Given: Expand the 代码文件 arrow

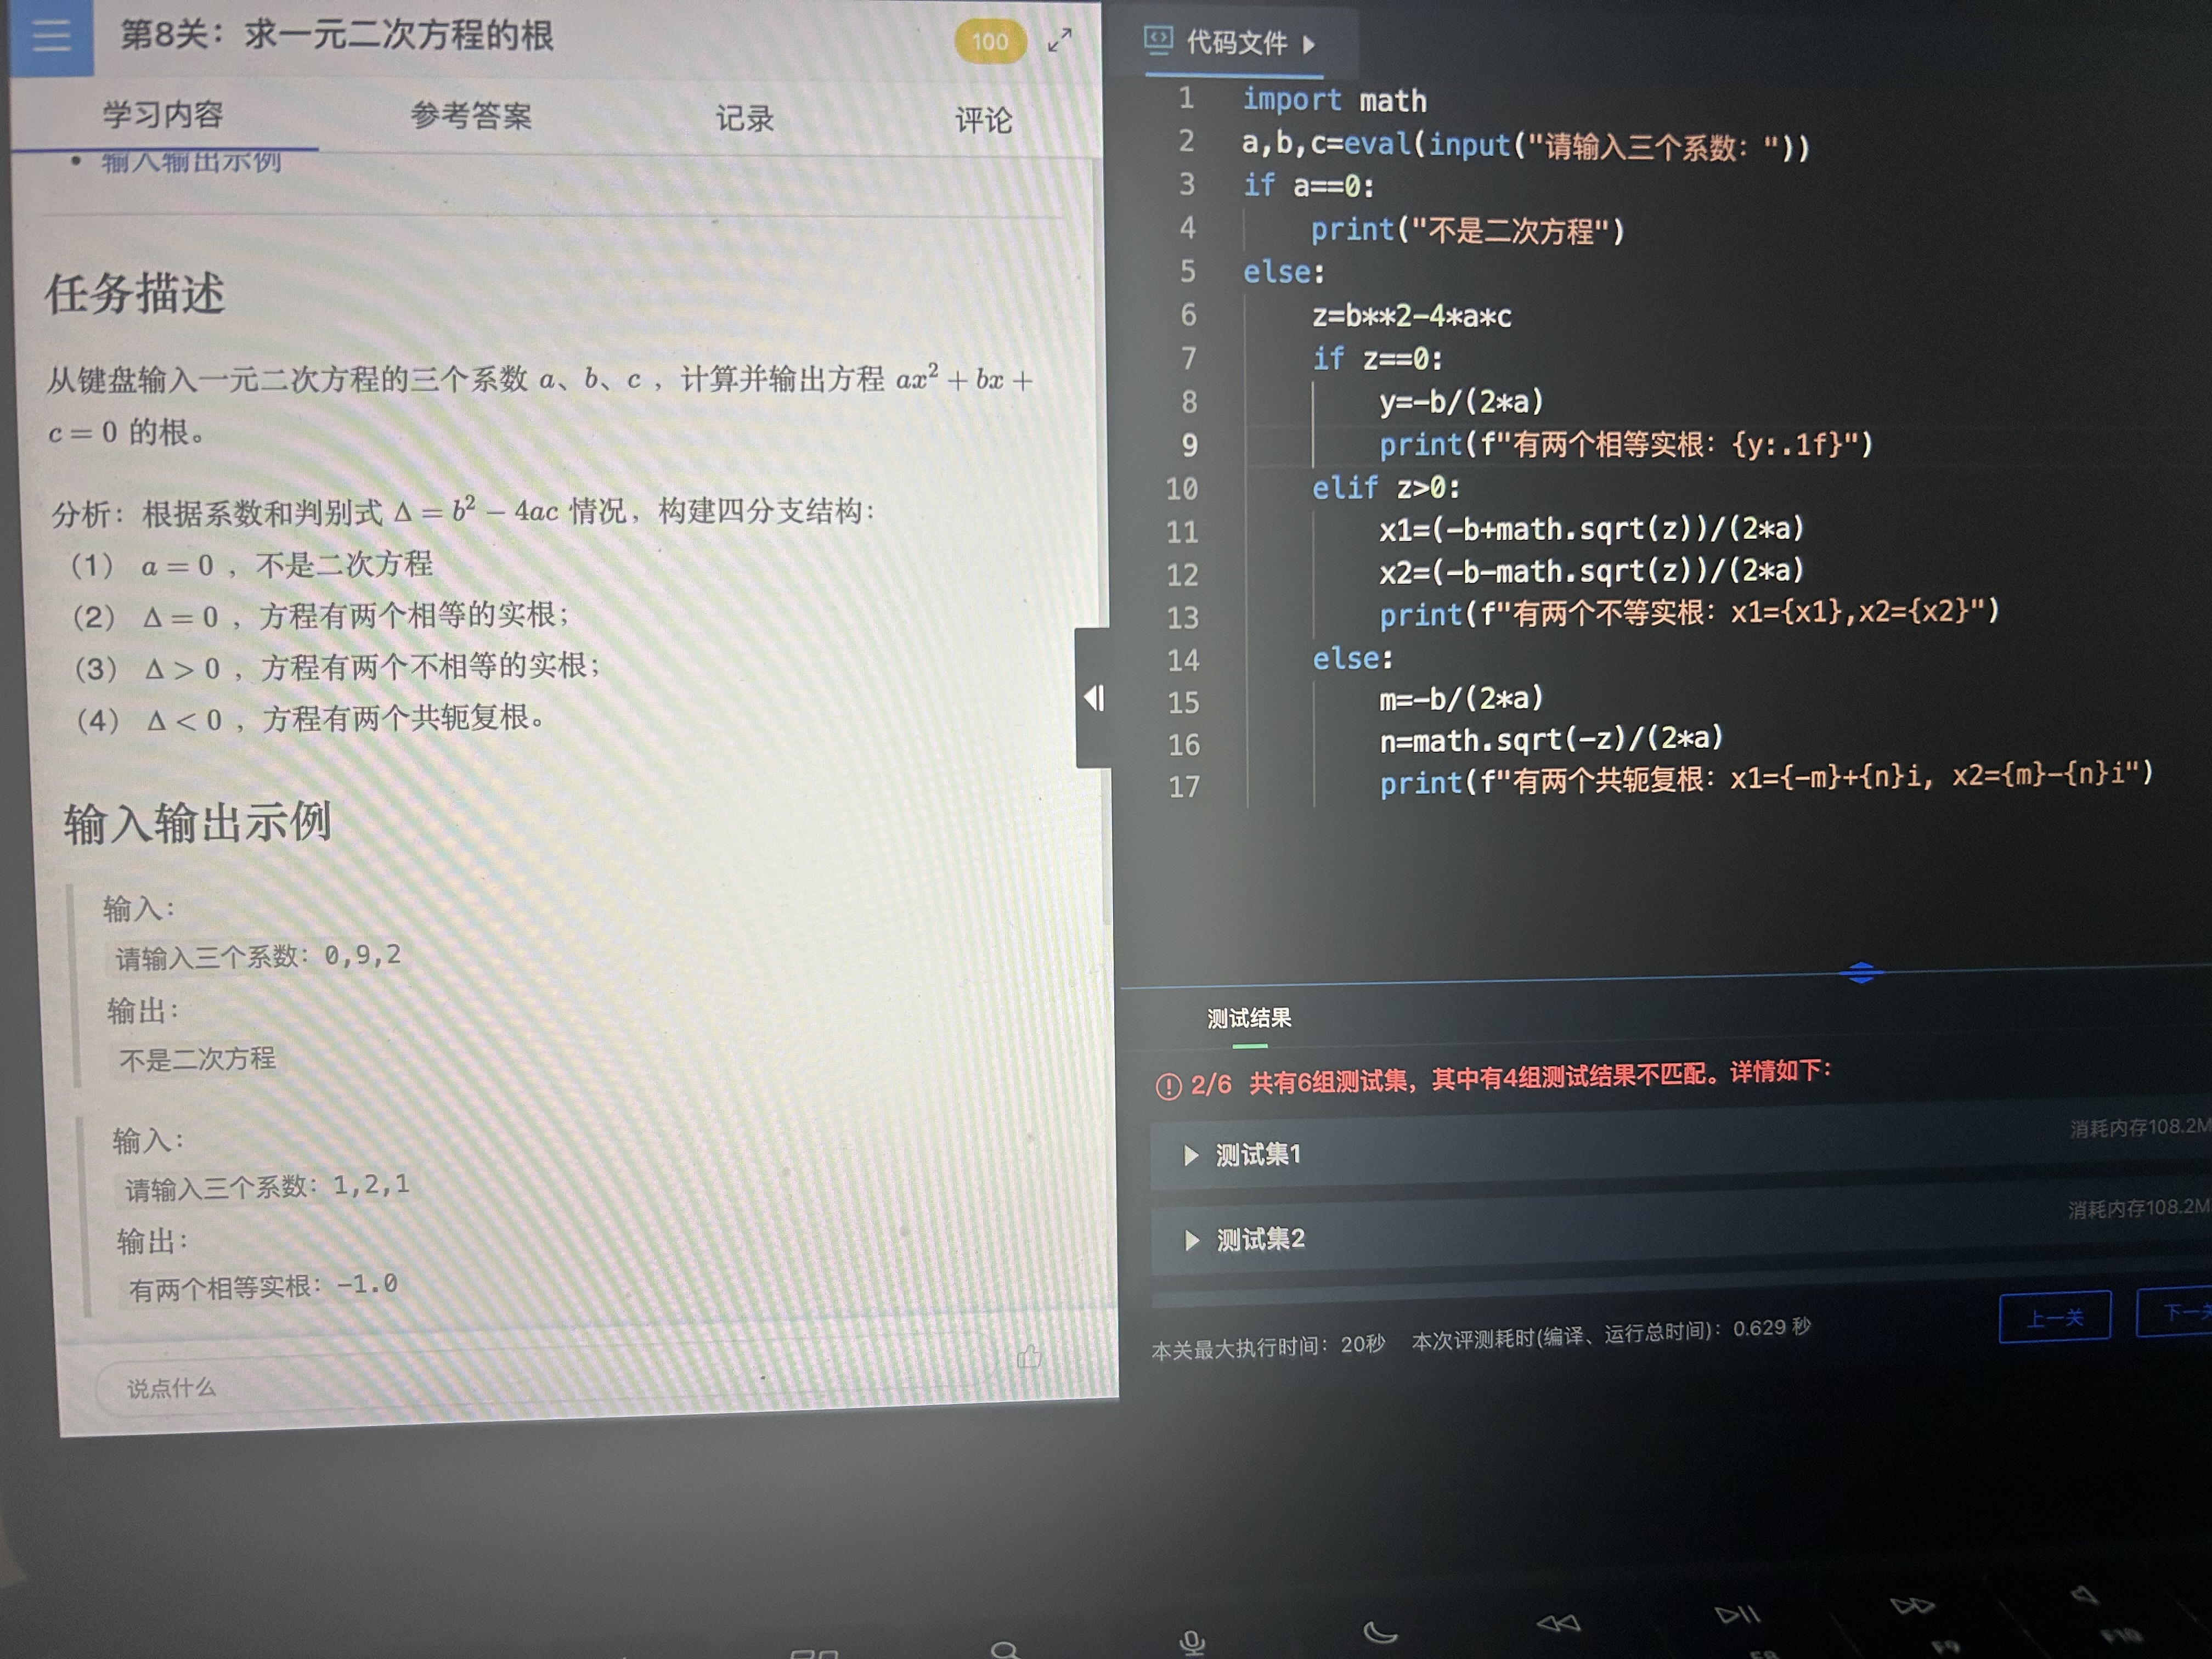Looking at the screenshot, I should (1309, 44).
